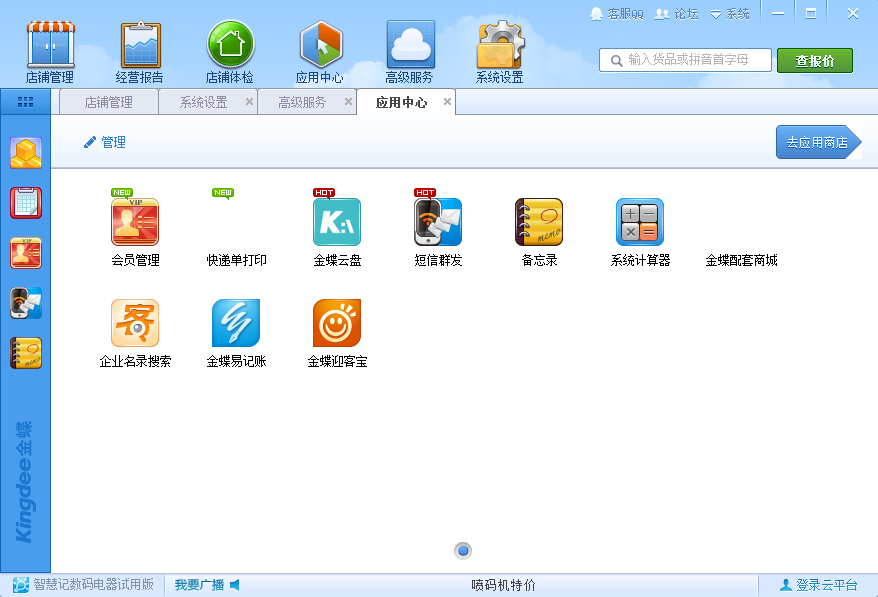The width and height of the screenshot is (878, 597).
Task: Click the 去应用商店 button
Action: (x=817, y=142)
